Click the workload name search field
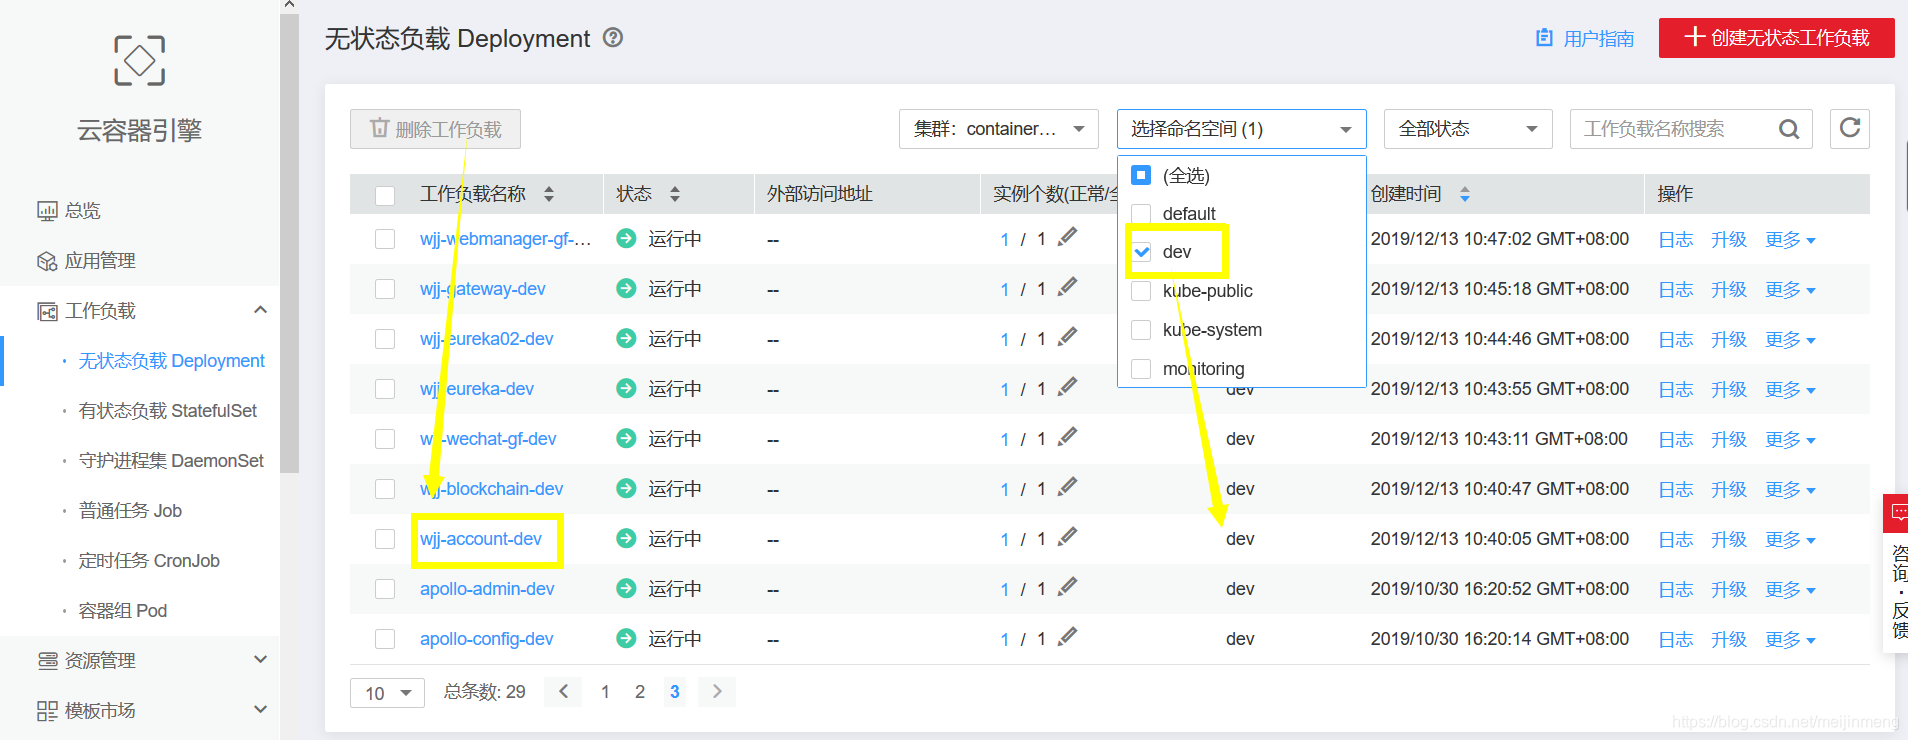The width and height of the screenshot is (1908, 740). pyautogui.click(x=1672, y=129)
